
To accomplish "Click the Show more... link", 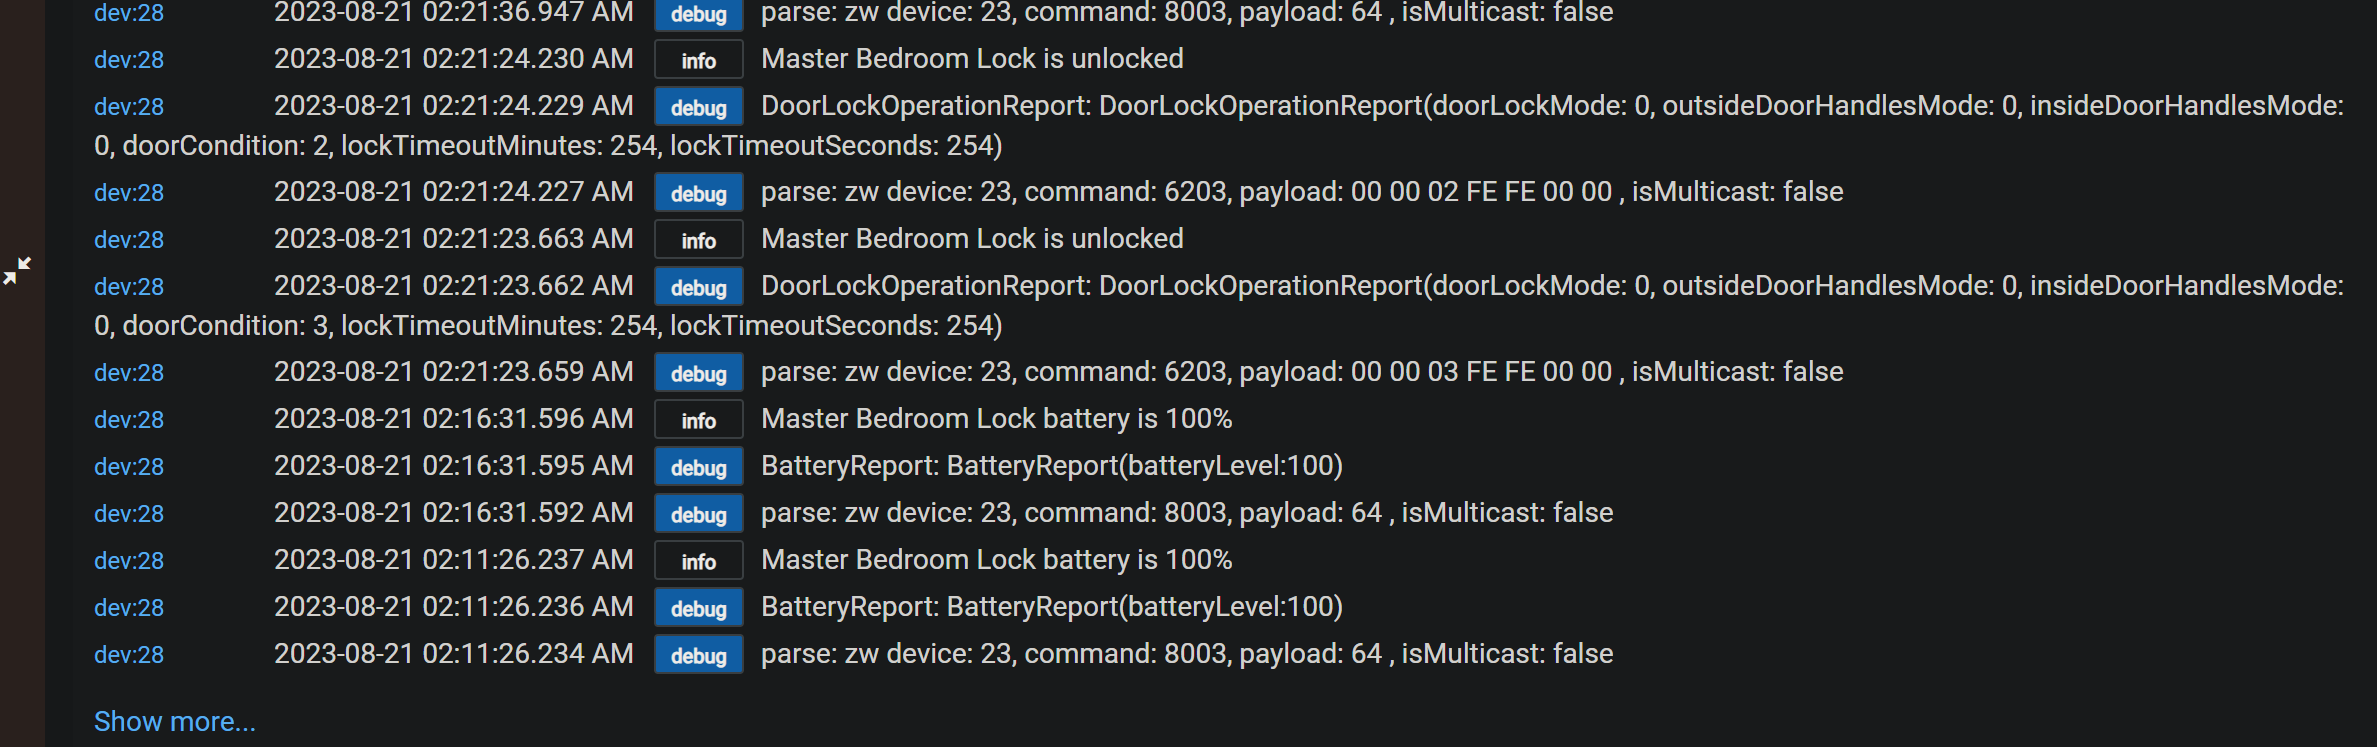I will click(x=175, y=721).
